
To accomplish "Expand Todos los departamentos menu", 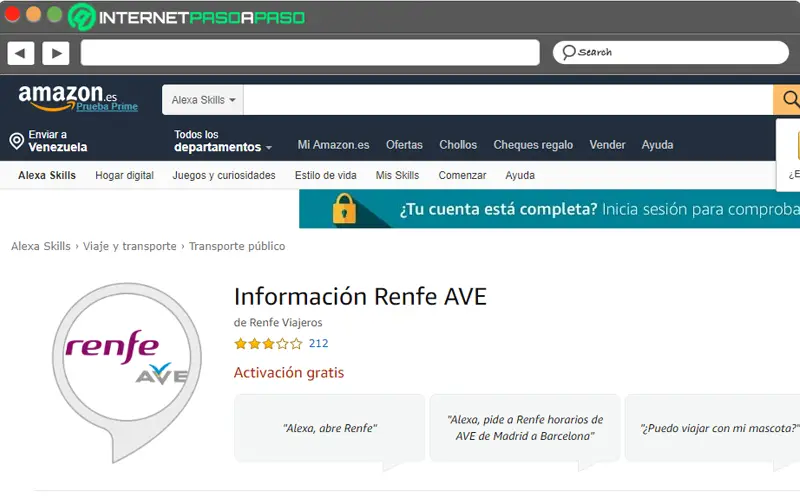I will click(222, 141).
